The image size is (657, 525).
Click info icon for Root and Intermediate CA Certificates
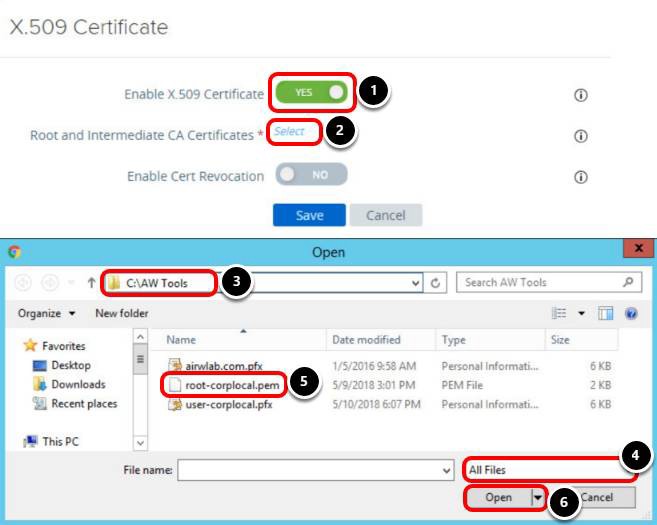(x=579, y=136)
